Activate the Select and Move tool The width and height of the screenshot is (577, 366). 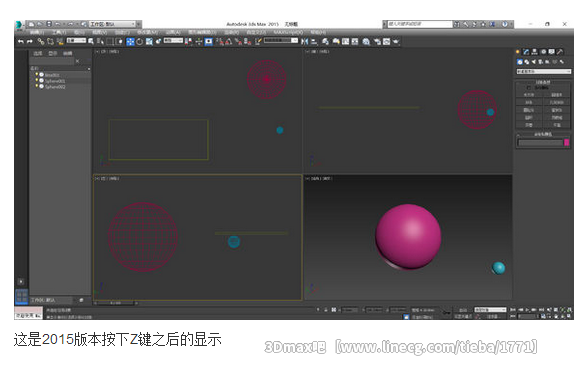[x=130, y=42]
